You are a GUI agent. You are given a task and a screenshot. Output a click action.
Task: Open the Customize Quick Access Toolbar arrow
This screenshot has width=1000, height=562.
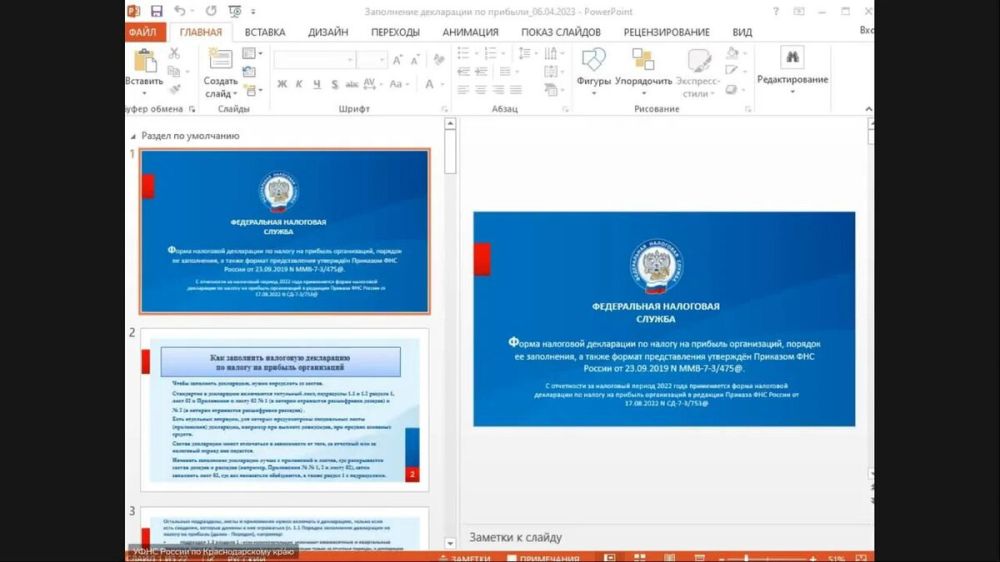click(x=253, y=11)
